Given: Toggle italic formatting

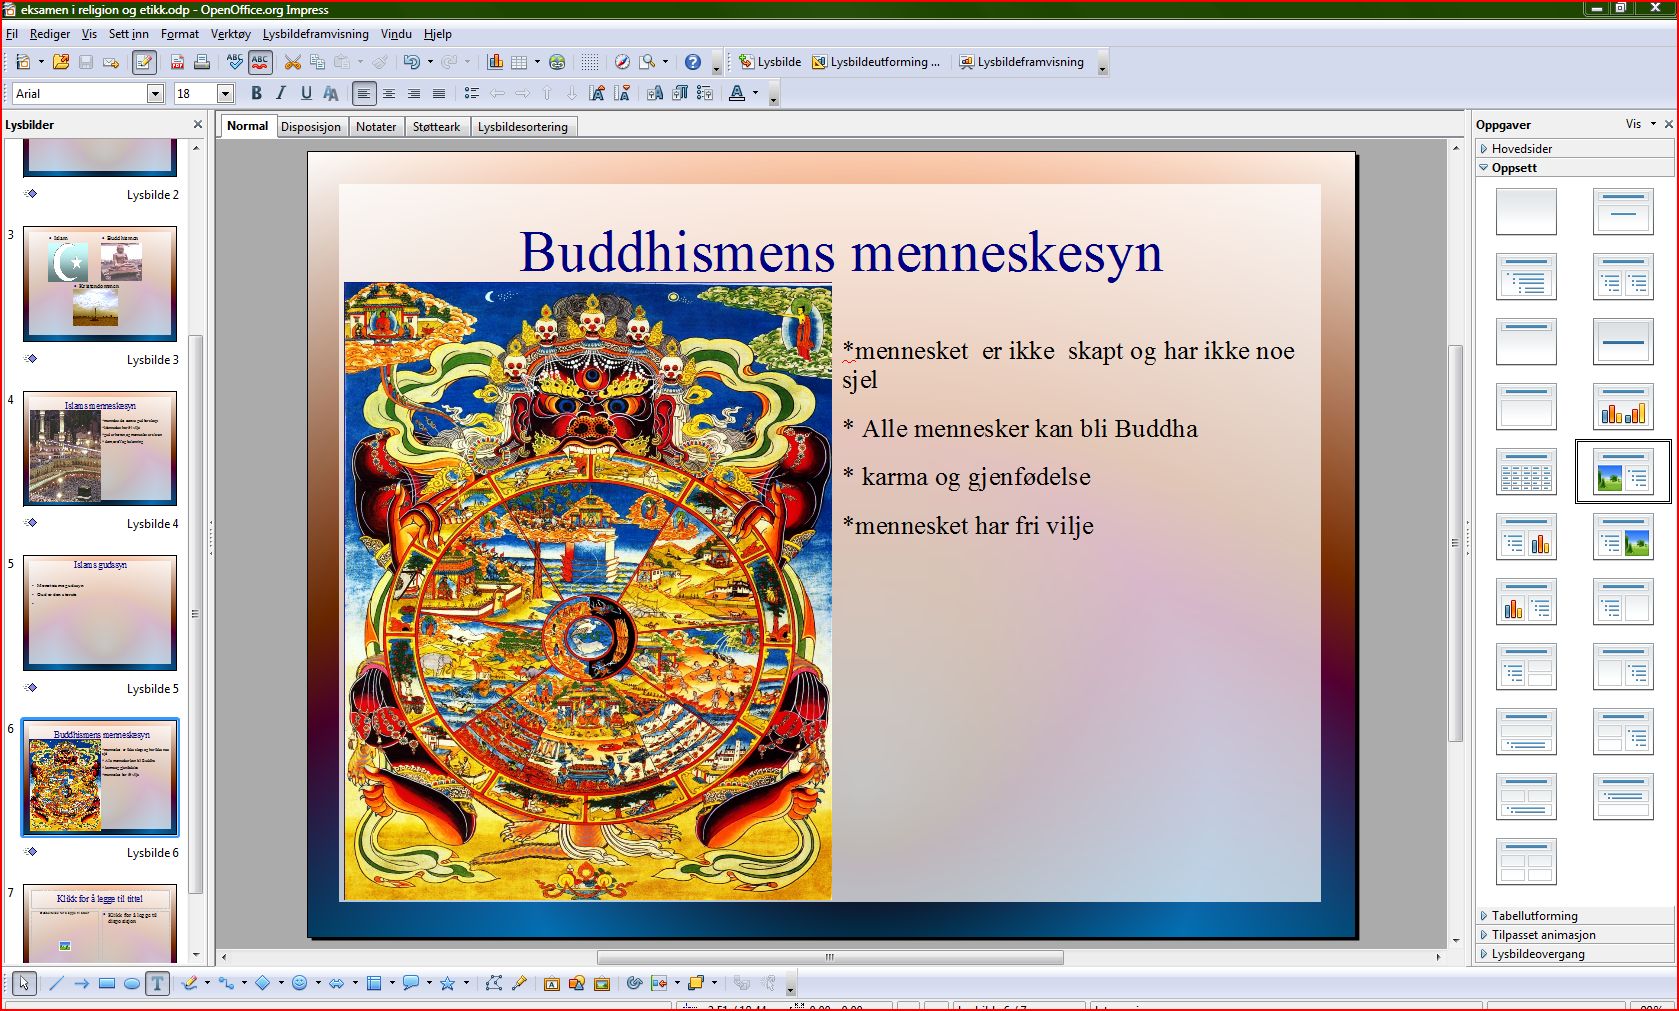Looking at the screenshot, I should click(281, 93).
